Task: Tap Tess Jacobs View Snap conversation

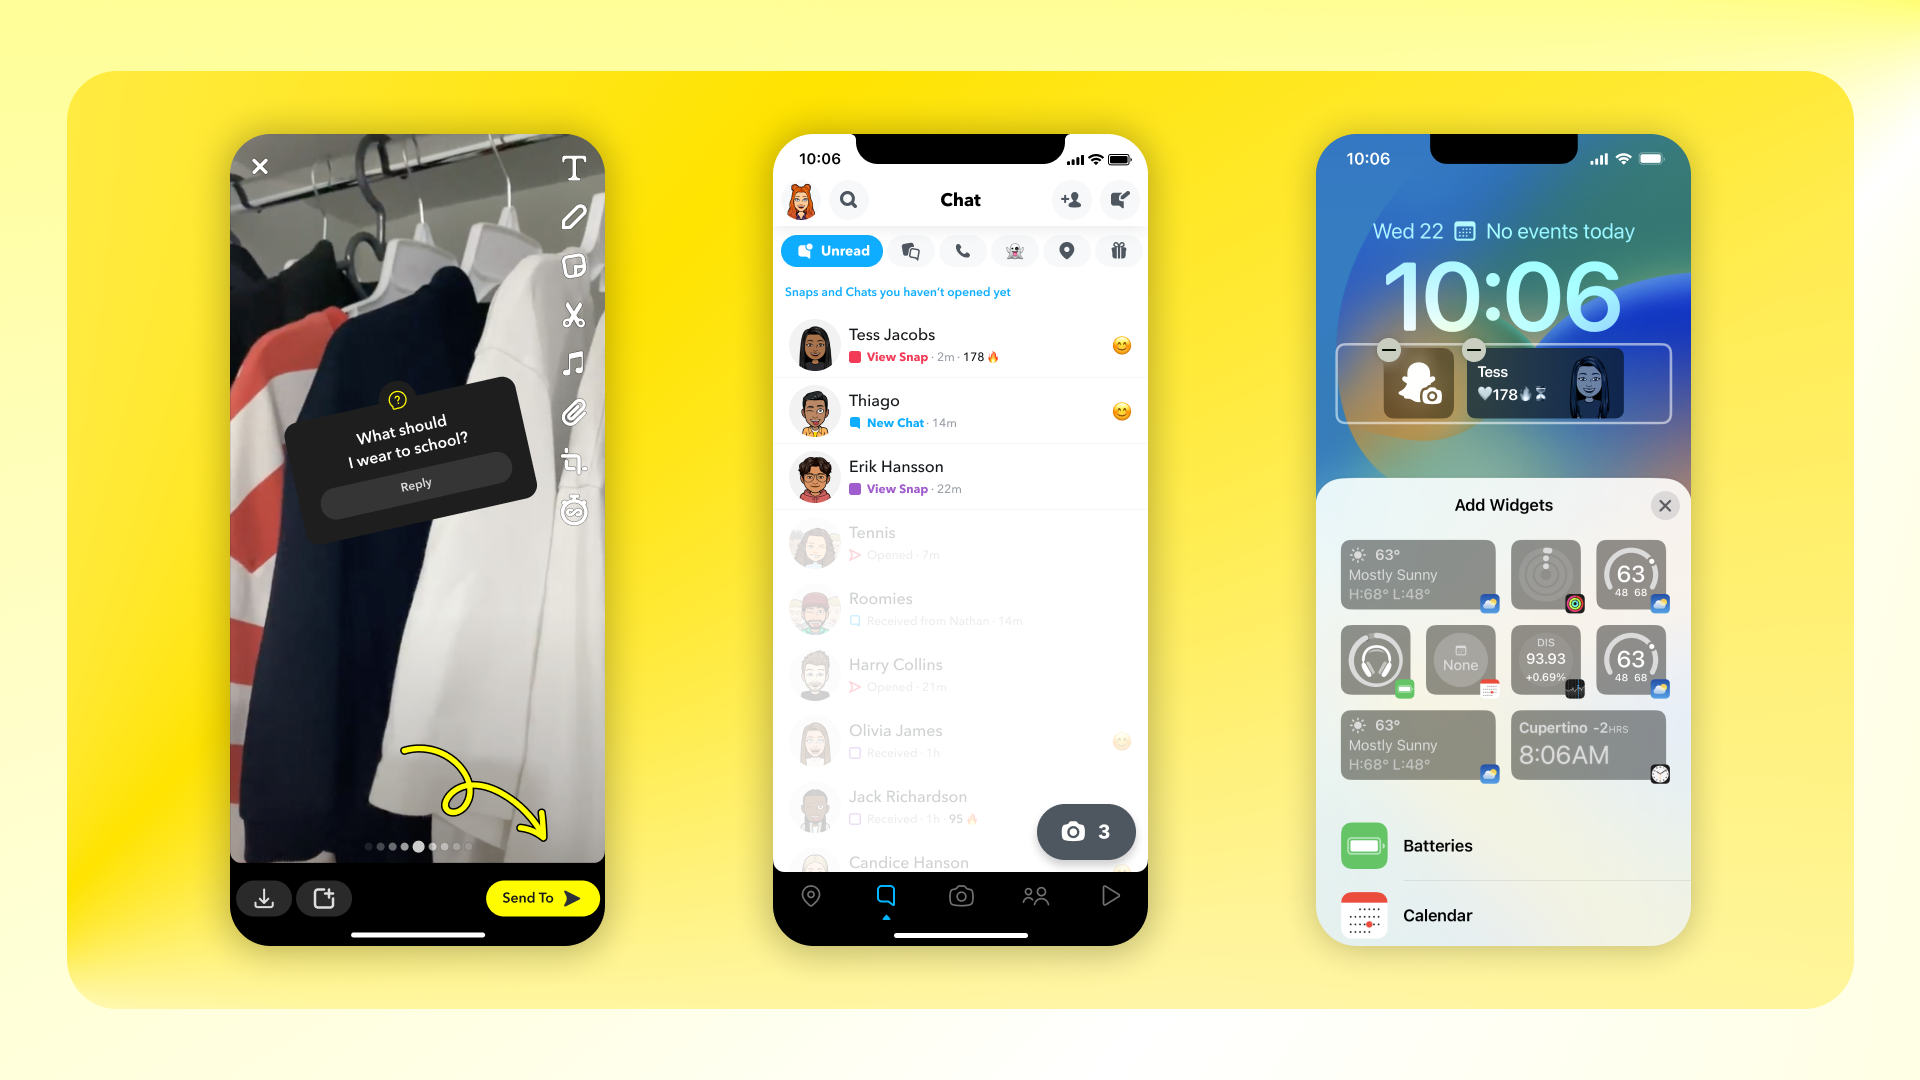Action: (959, 344)
